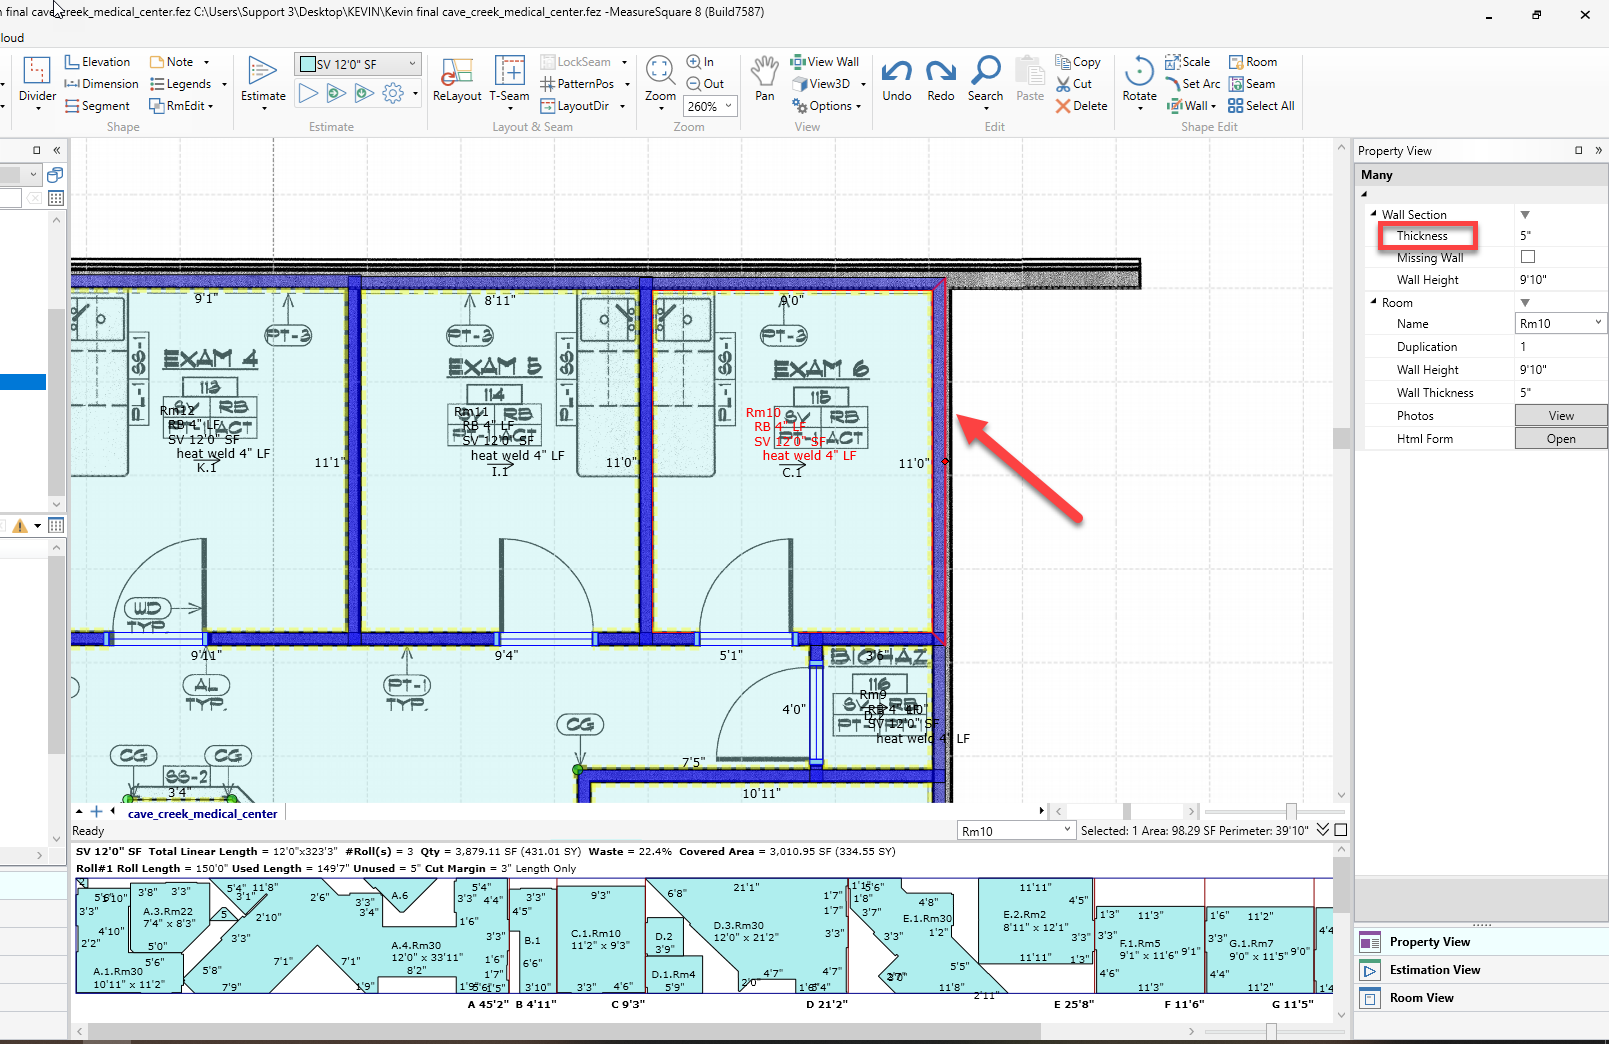This screenshot has width=1609, height=1044.
Task: Zoom Out of the plan
Action: click(705, 84)
